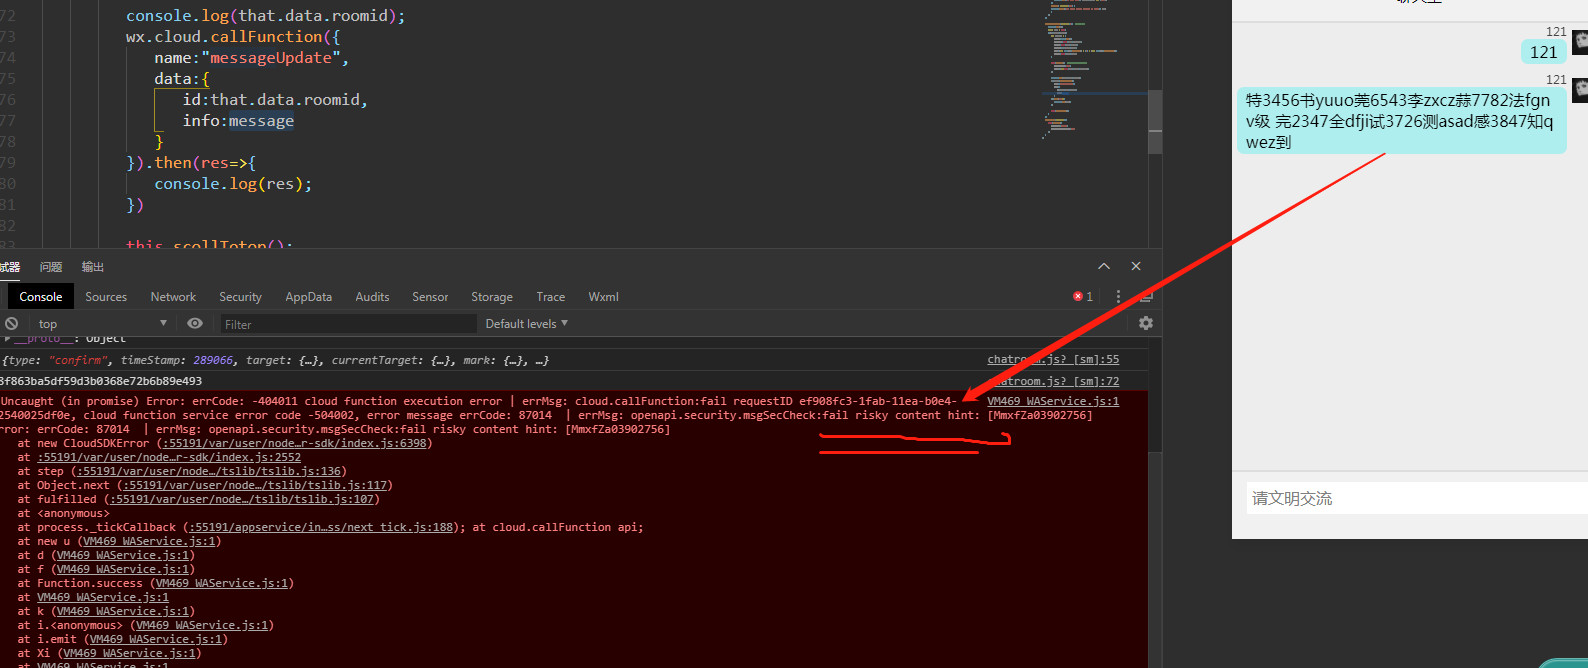Open WAService link on i.<anonymous> row
This screenshot has height=668, width=1588.
tap(202, 625)
